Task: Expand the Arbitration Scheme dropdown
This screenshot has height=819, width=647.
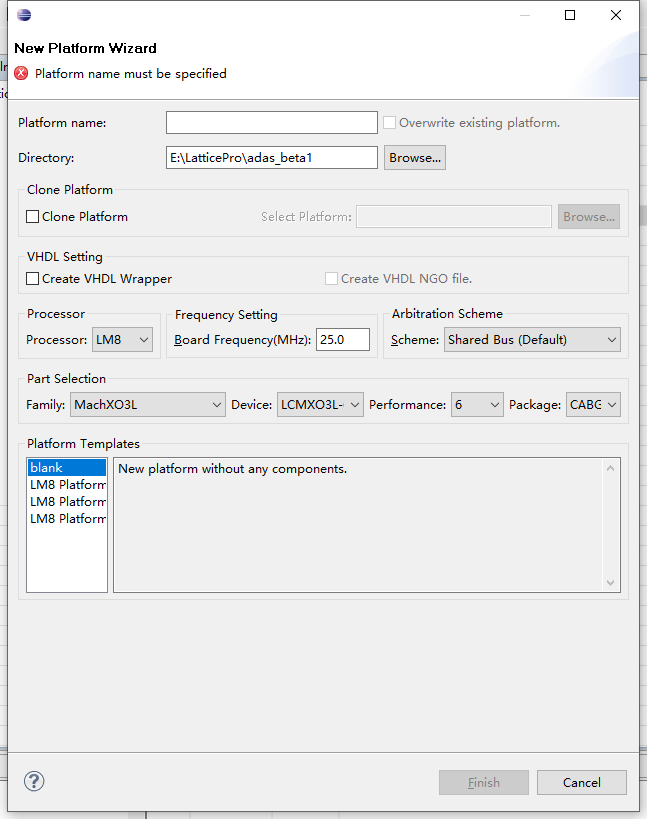Action: [532, 340]
